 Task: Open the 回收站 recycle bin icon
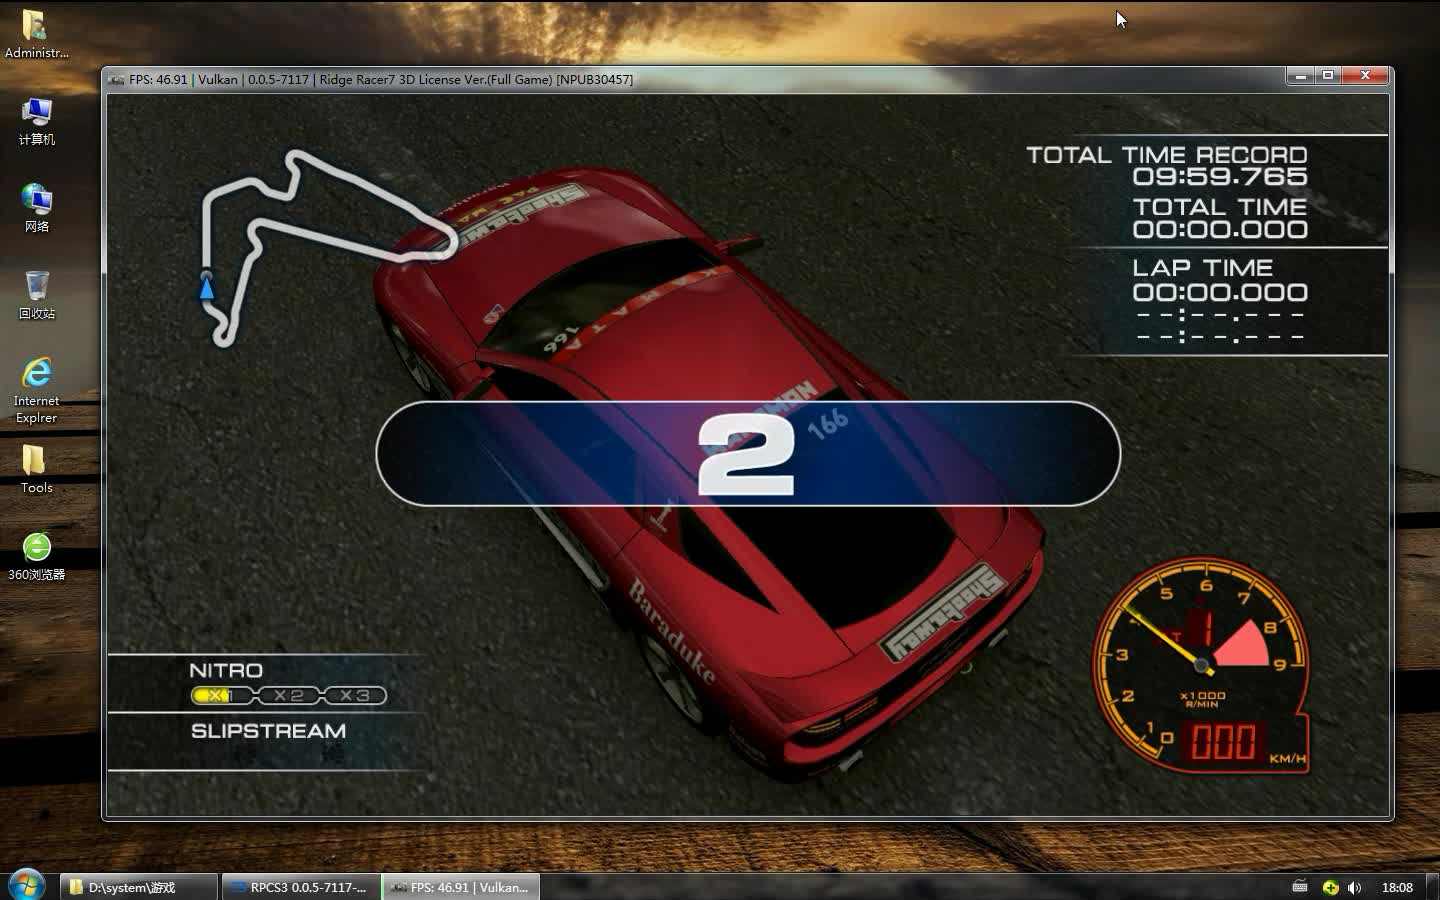(36, 295)
